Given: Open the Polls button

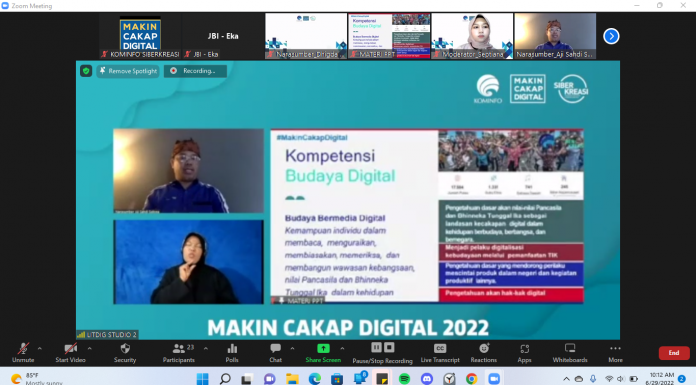Looking at the screenshot, I should [x=232, y=353].
